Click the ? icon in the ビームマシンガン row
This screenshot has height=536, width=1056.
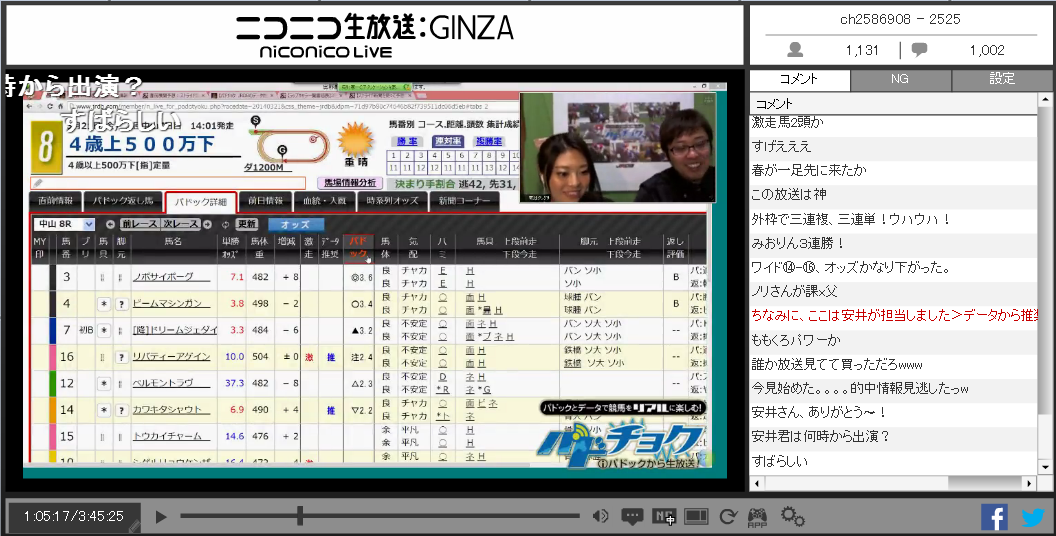point(122,304)
